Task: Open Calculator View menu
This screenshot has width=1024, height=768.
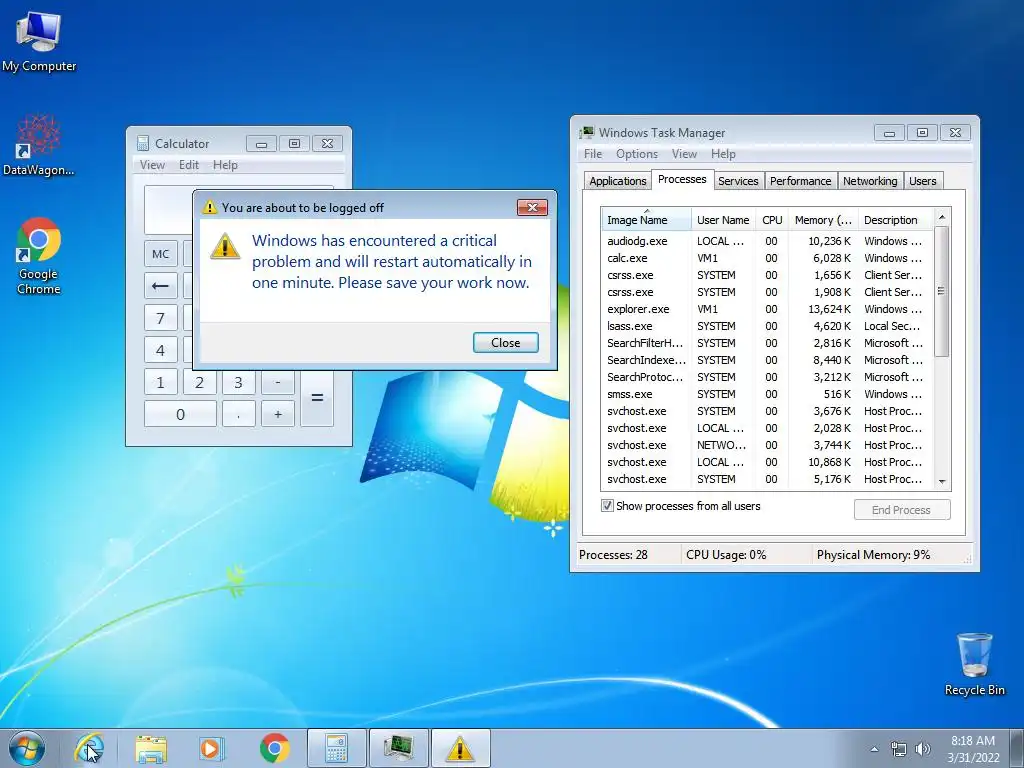Action: pyautogui.click(x=152, y=165)
